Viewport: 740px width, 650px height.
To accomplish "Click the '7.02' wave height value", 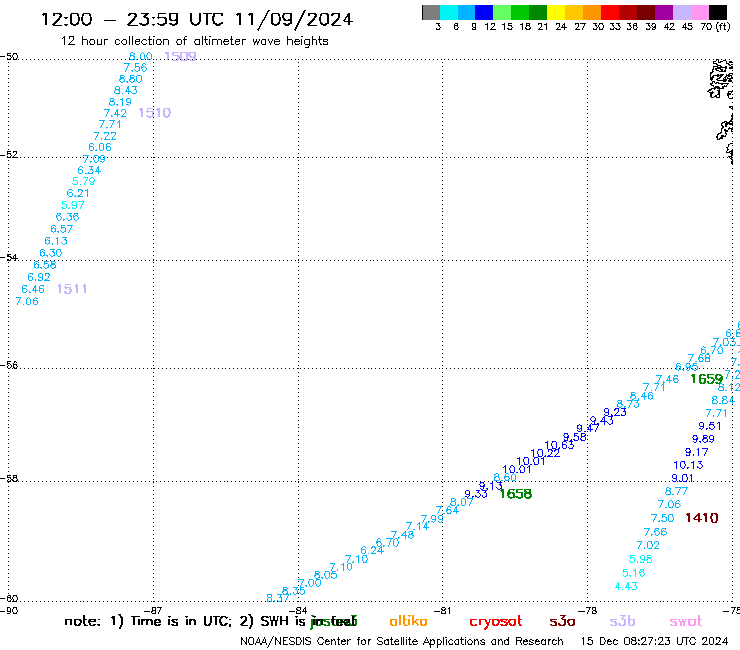I will tap(648, 545).
